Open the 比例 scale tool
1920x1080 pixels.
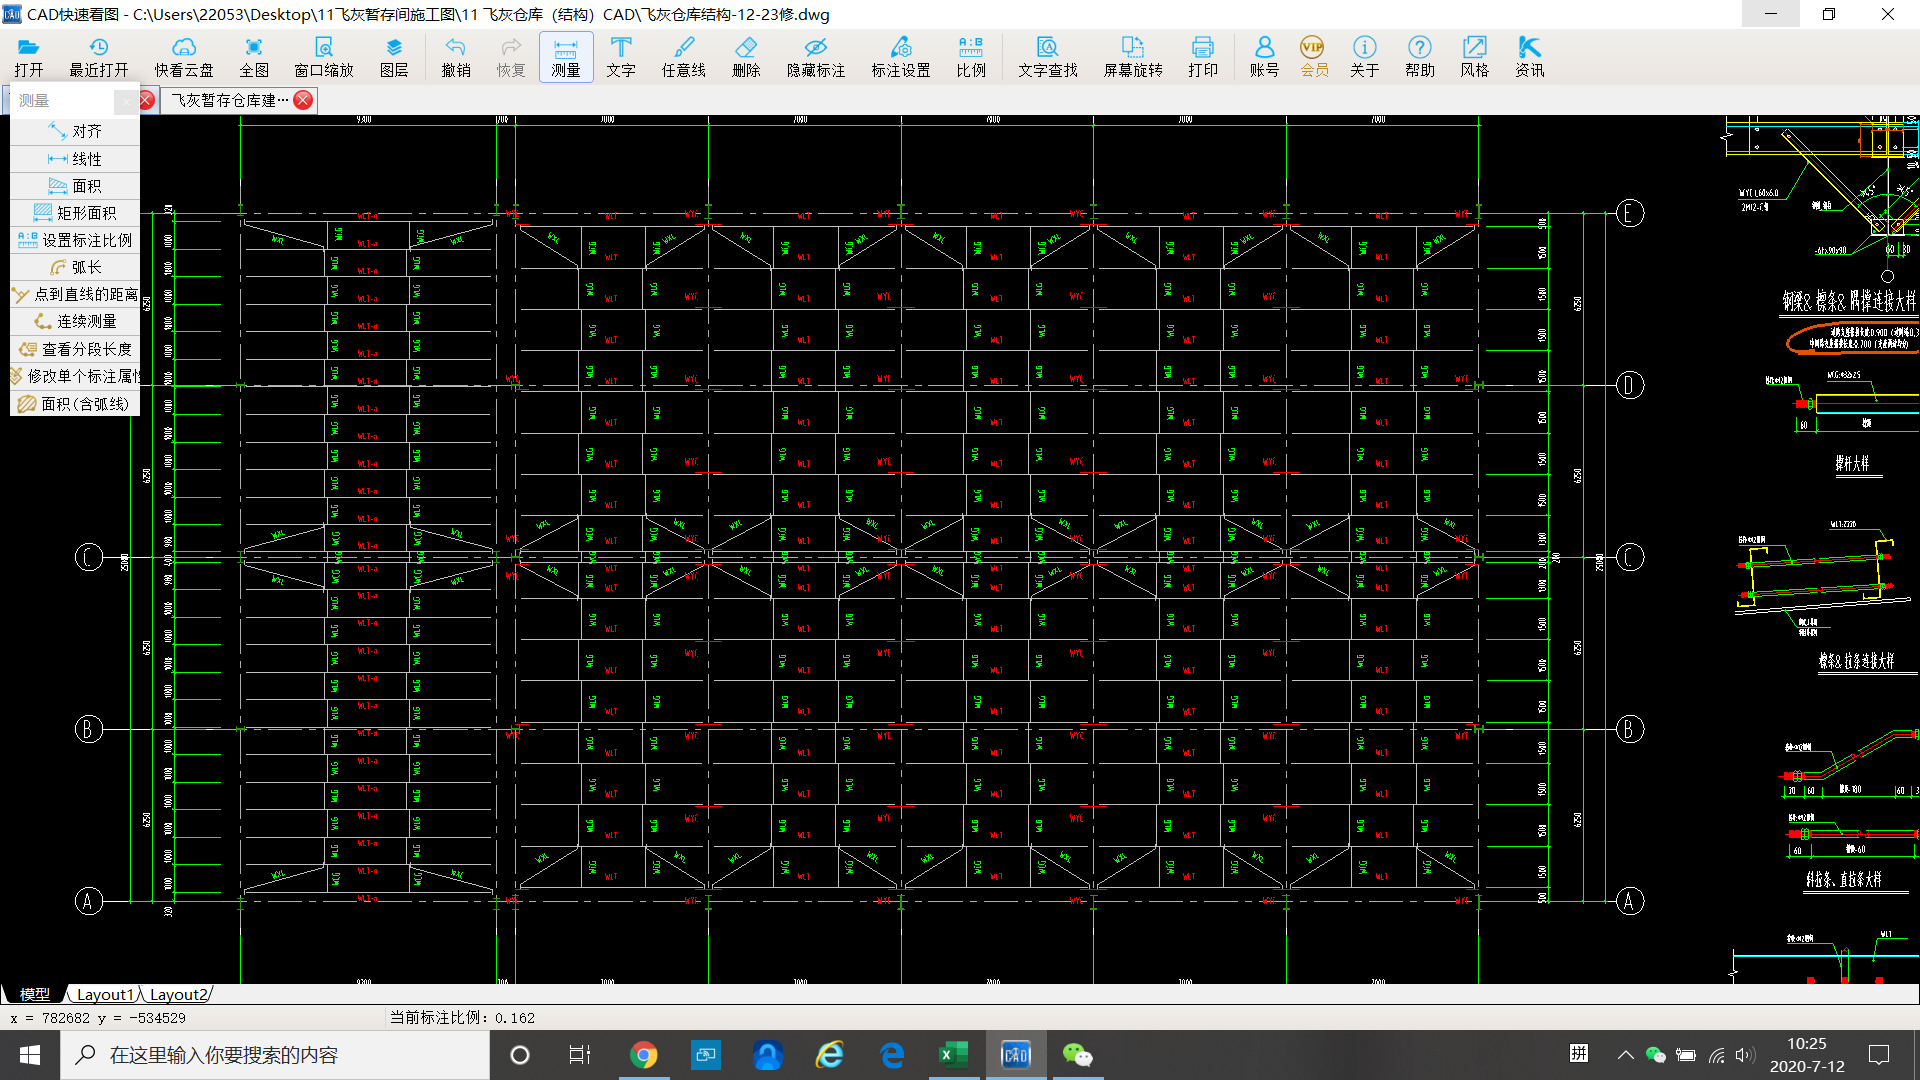pyautogui.click(x=971, y=57)
